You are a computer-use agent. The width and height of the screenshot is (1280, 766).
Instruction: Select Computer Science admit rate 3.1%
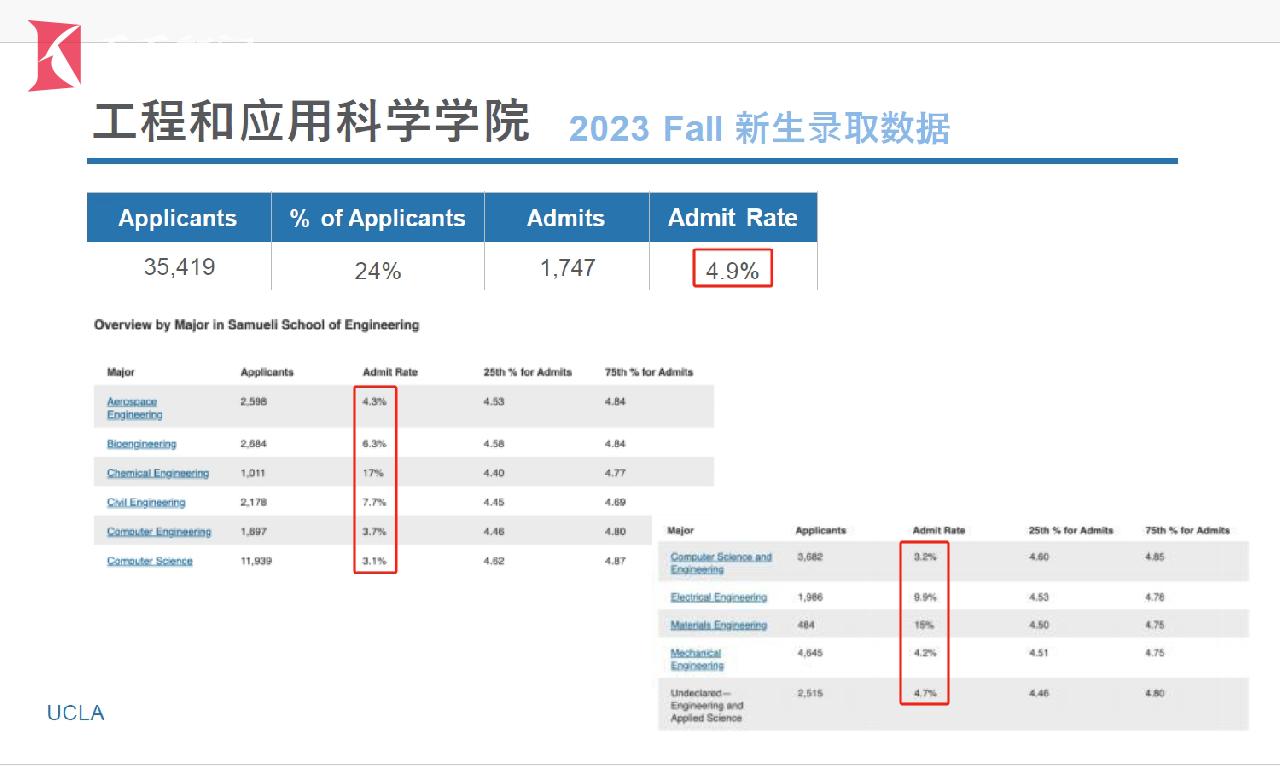[x=375, y=561]
